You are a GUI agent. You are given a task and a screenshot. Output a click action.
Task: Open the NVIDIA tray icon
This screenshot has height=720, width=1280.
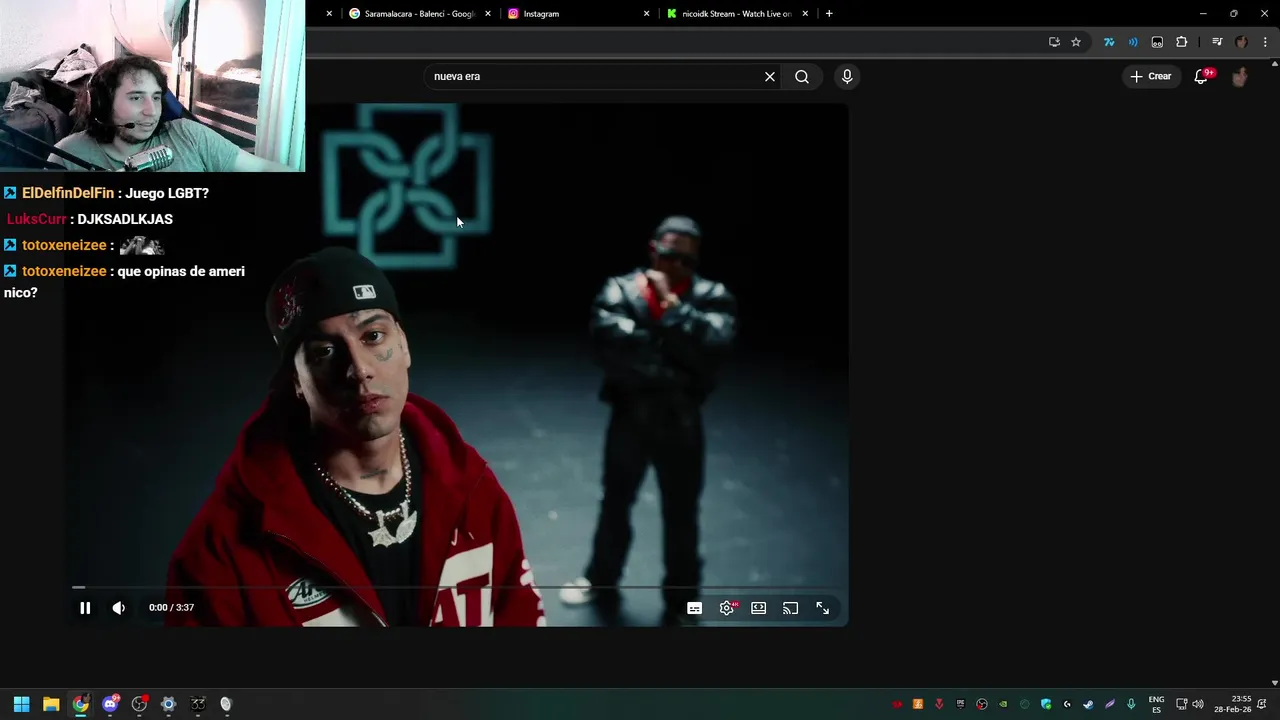point(1003,704)
